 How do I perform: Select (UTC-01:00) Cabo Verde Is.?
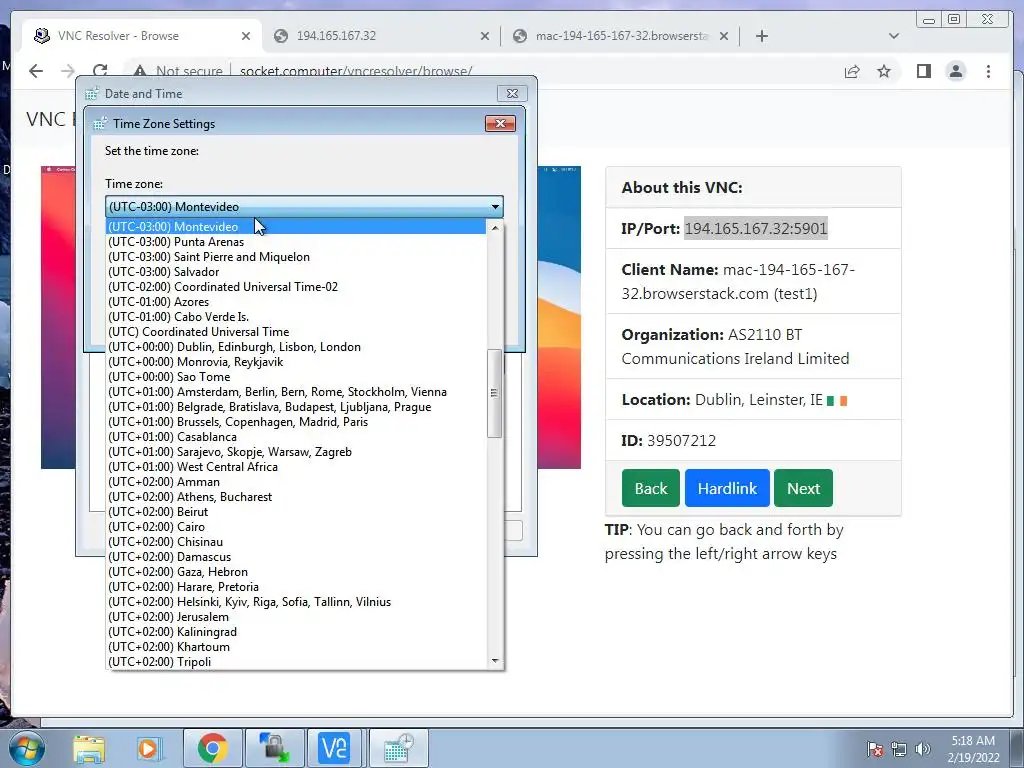296,317
